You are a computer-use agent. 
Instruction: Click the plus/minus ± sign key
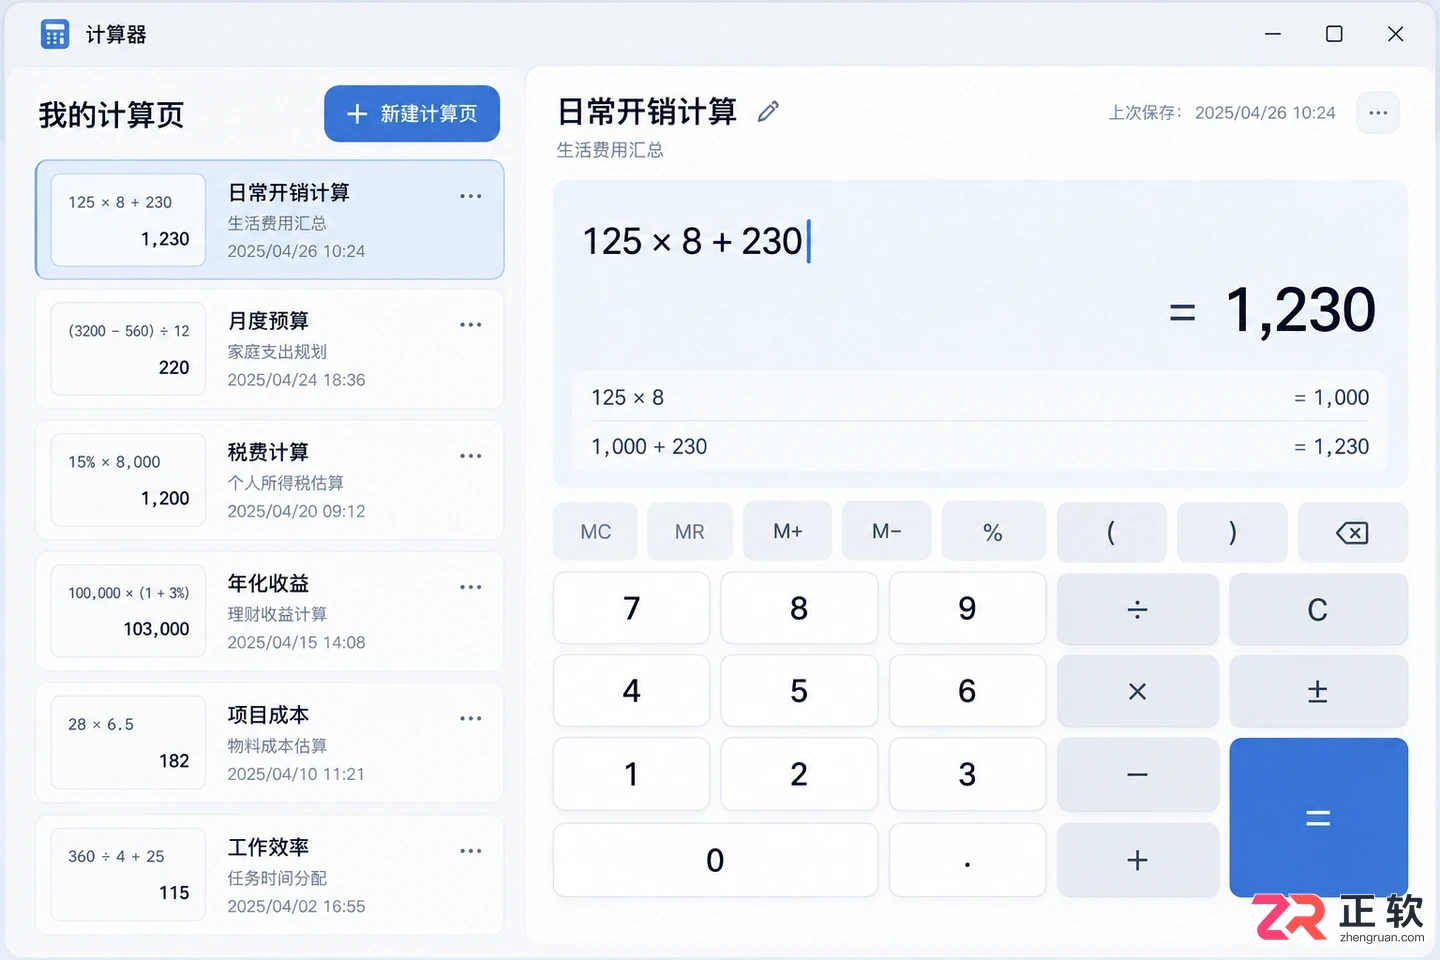pos(1318,691)
